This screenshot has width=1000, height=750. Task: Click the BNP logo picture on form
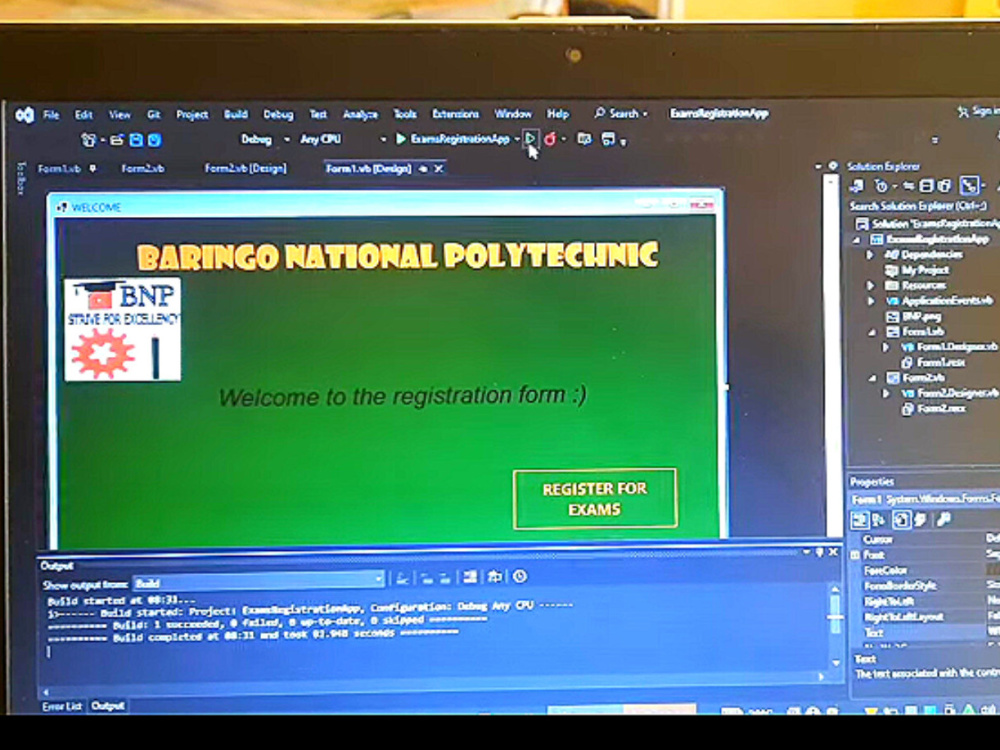click(x=122, y=329)
